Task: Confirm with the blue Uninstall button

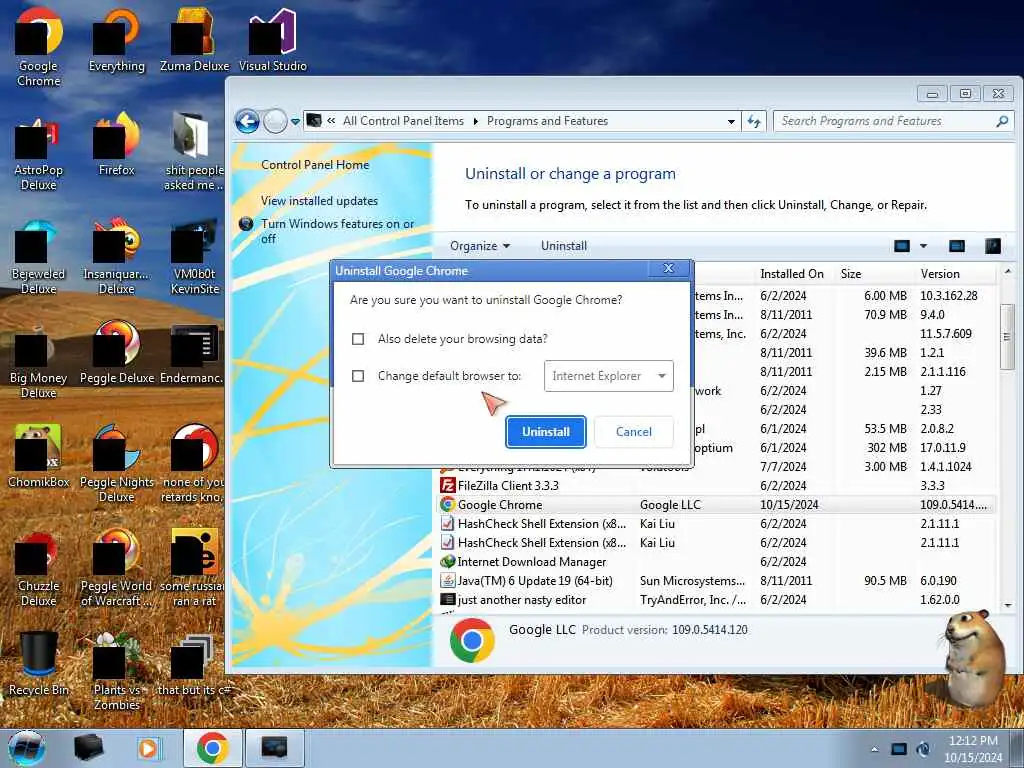Action: (x=545, y=432)
